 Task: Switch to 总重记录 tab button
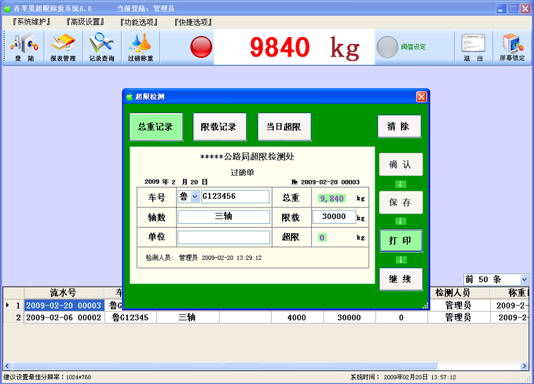(156, 127)
